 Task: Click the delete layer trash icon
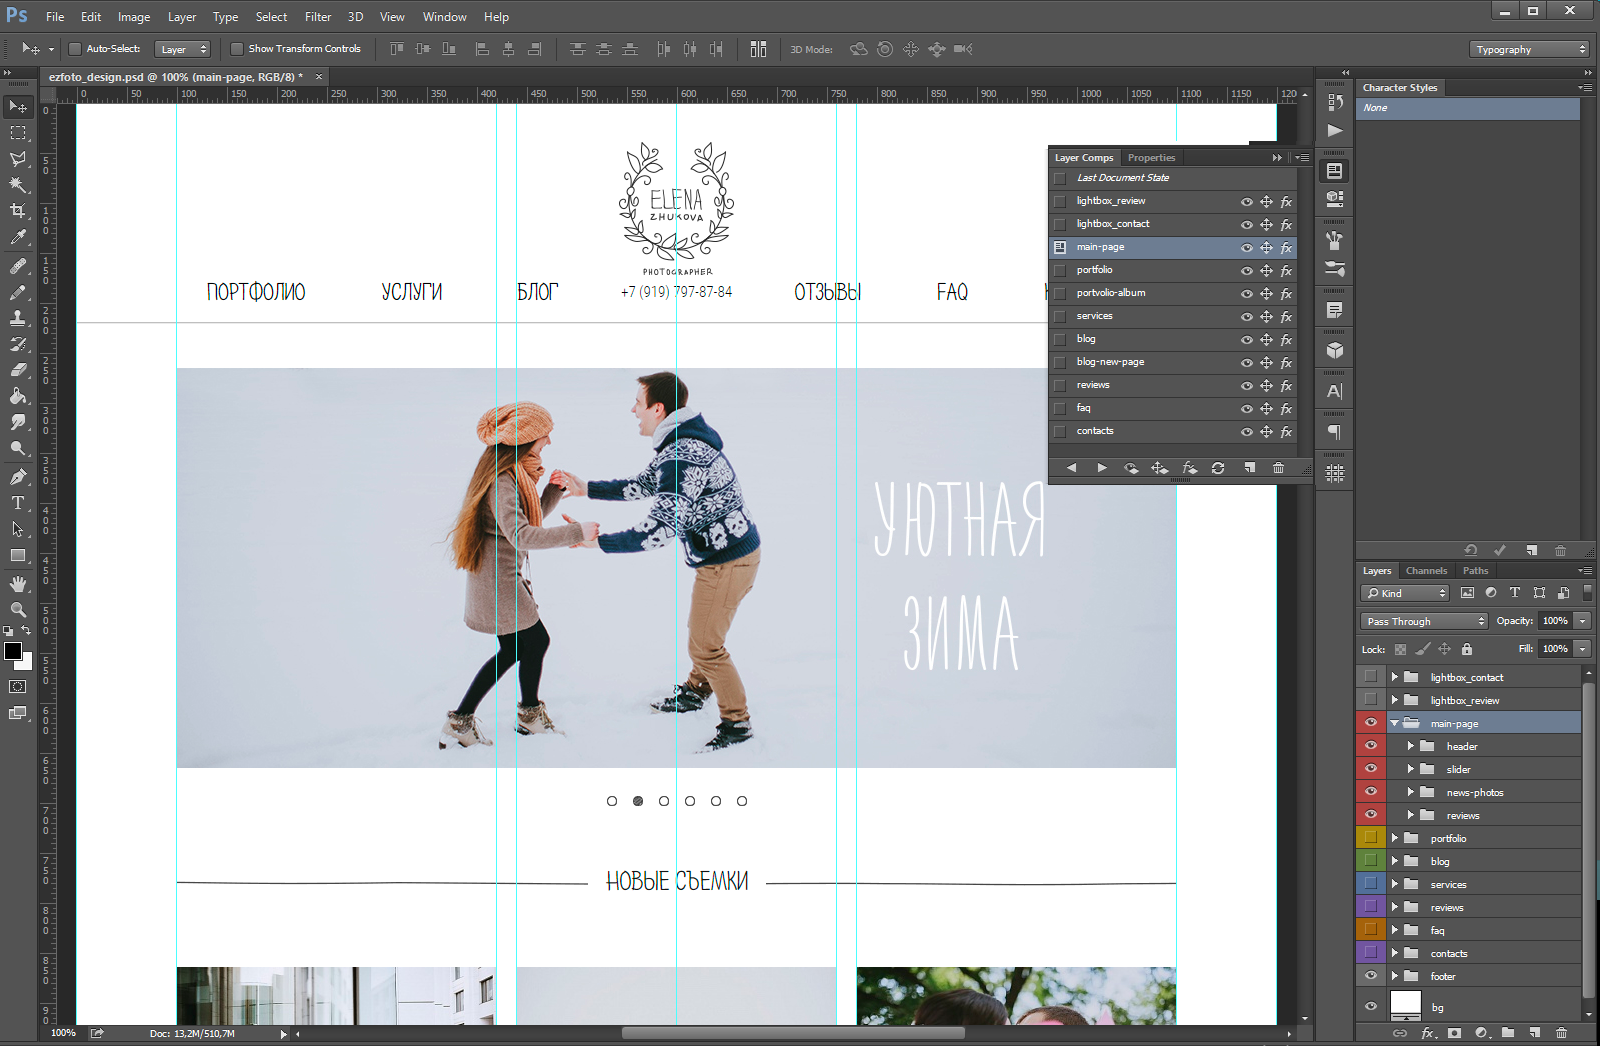tap(1562, 1033)
